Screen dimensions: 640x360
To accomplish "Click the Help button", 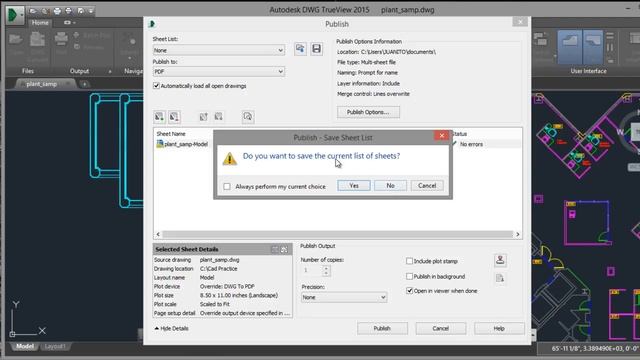I will point(499,328).
